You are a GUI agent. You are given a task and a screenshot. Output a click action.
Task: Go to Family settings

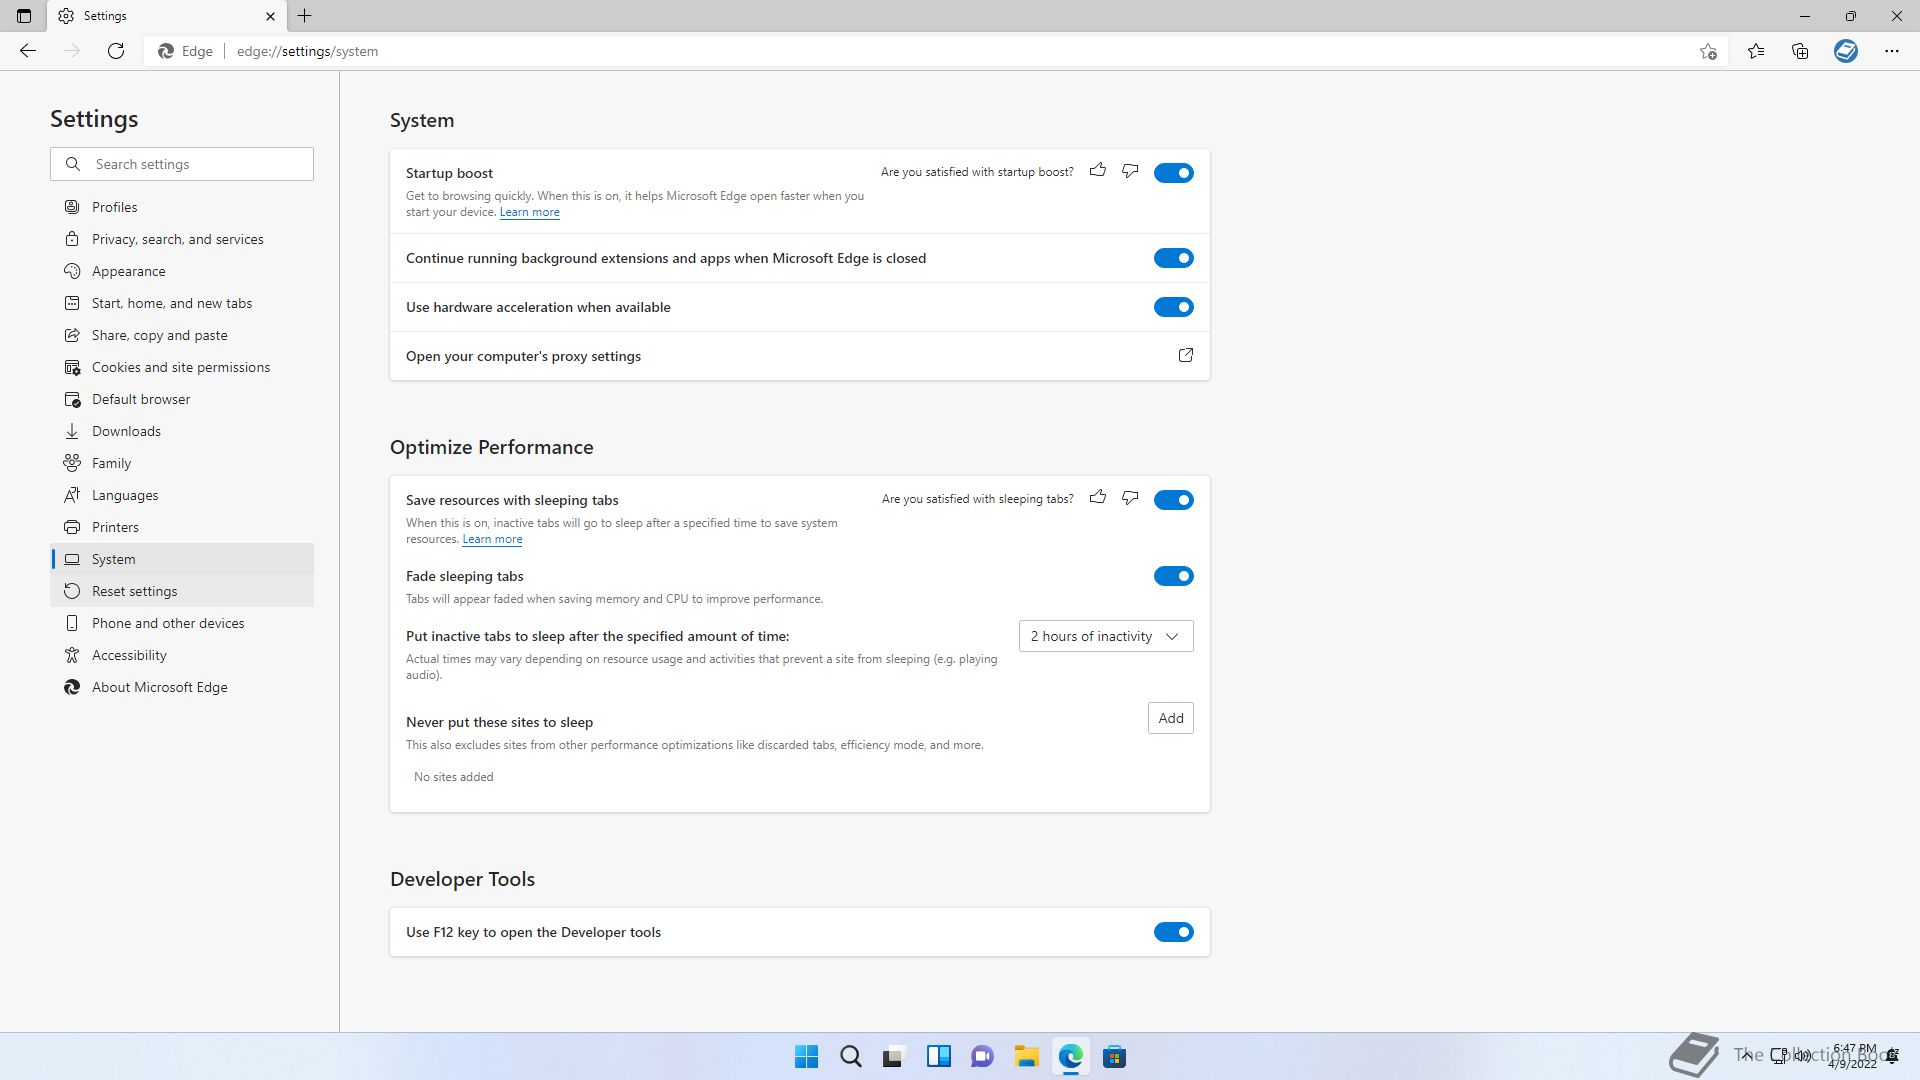point(182,463)
